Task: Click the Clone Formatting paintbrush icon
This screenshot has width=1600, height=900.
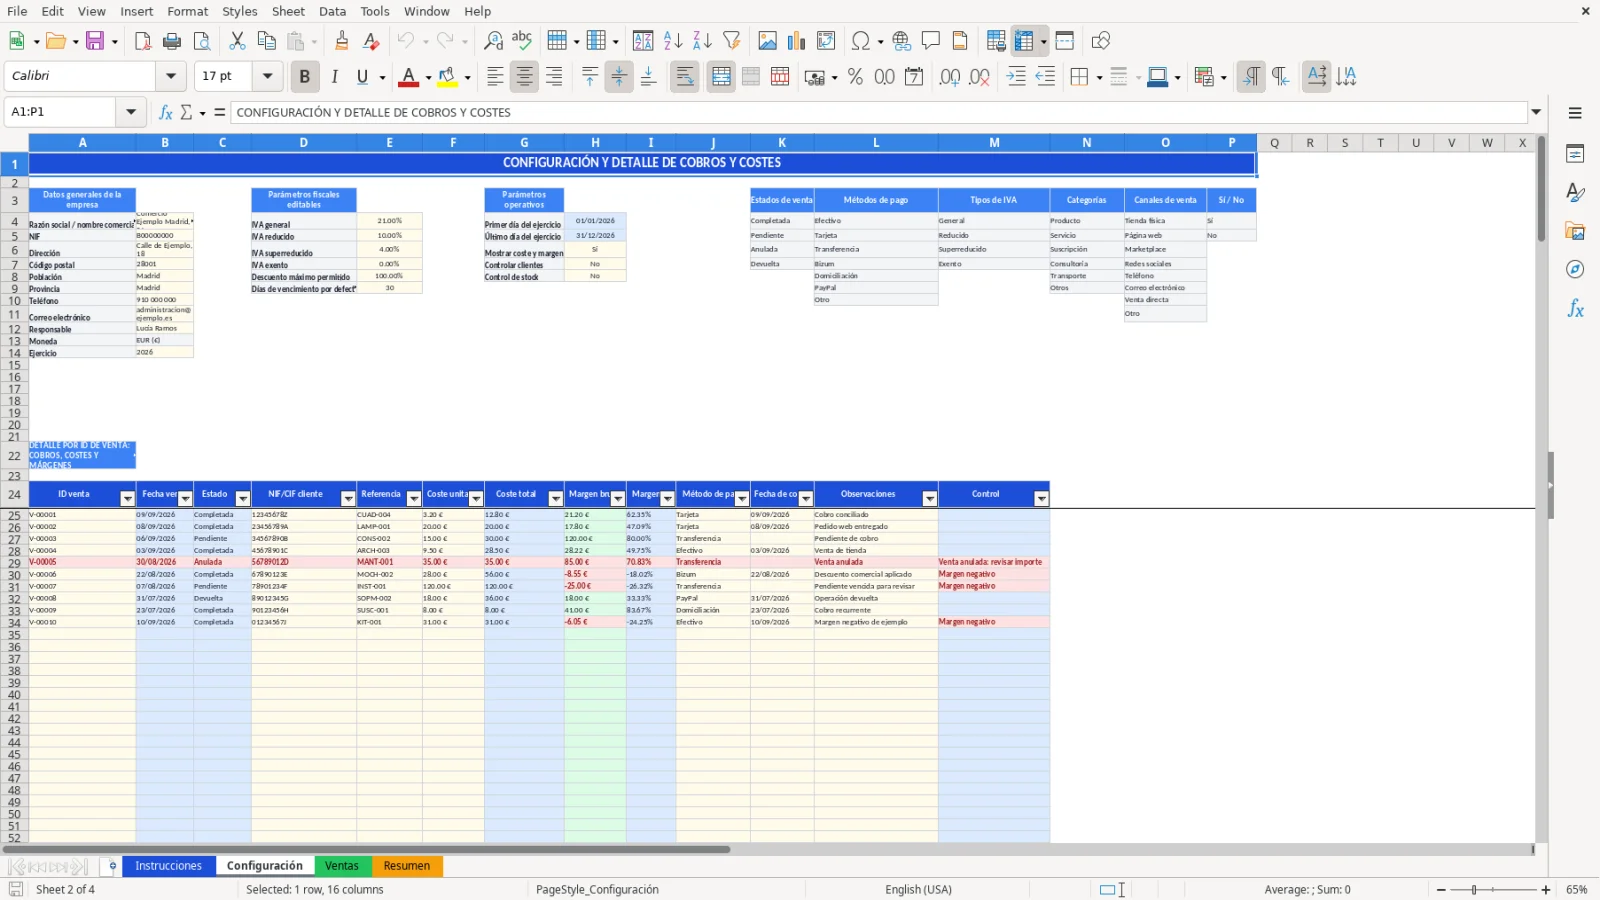Action: (342, 41)
